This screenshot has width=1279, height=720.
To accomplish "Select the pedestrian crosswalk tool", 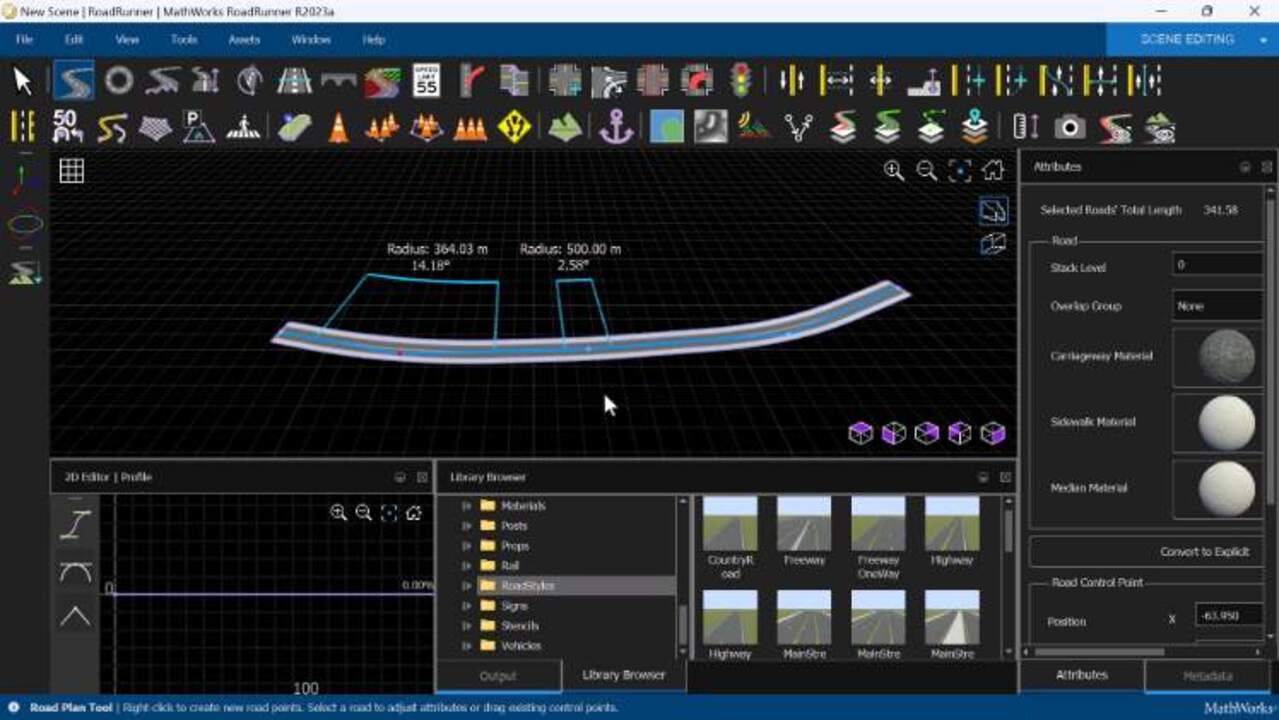I will pos(243,127).
